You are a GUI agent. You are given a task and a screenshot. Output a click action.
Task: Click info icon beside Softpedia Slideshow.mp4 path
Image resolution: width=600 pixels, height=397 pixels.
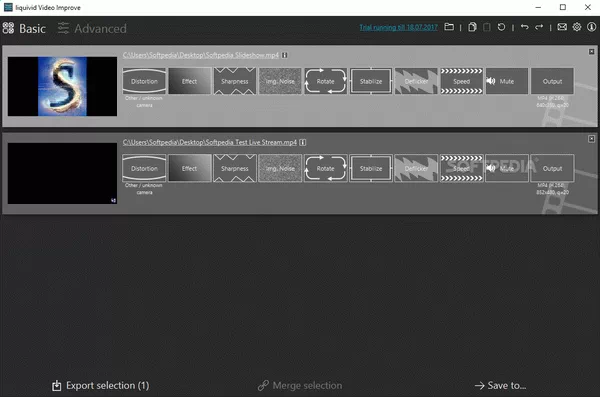285,55
